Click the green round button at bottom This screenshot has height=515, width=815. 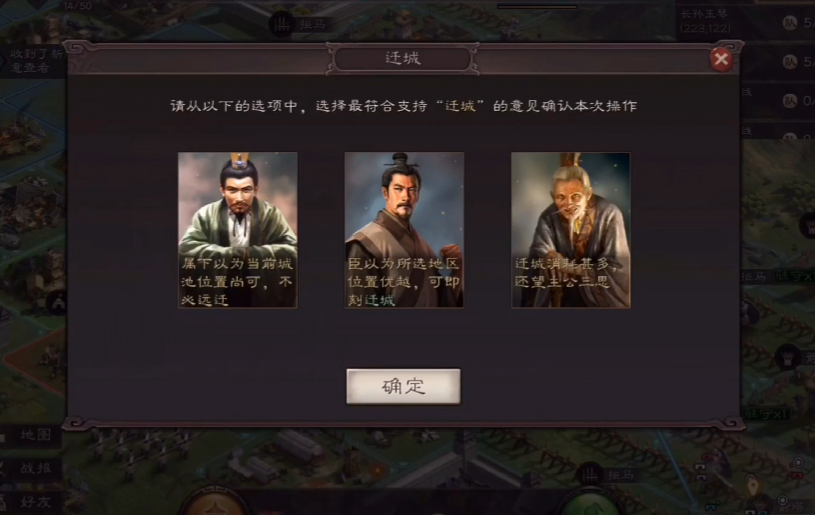tap(590, 504)
